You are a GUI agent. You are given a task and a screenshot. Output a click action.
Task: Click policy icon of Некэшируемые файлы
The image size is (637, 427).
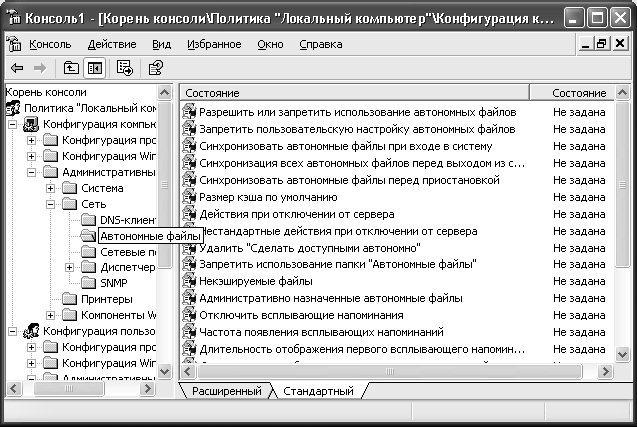click(x=189, y=281)
